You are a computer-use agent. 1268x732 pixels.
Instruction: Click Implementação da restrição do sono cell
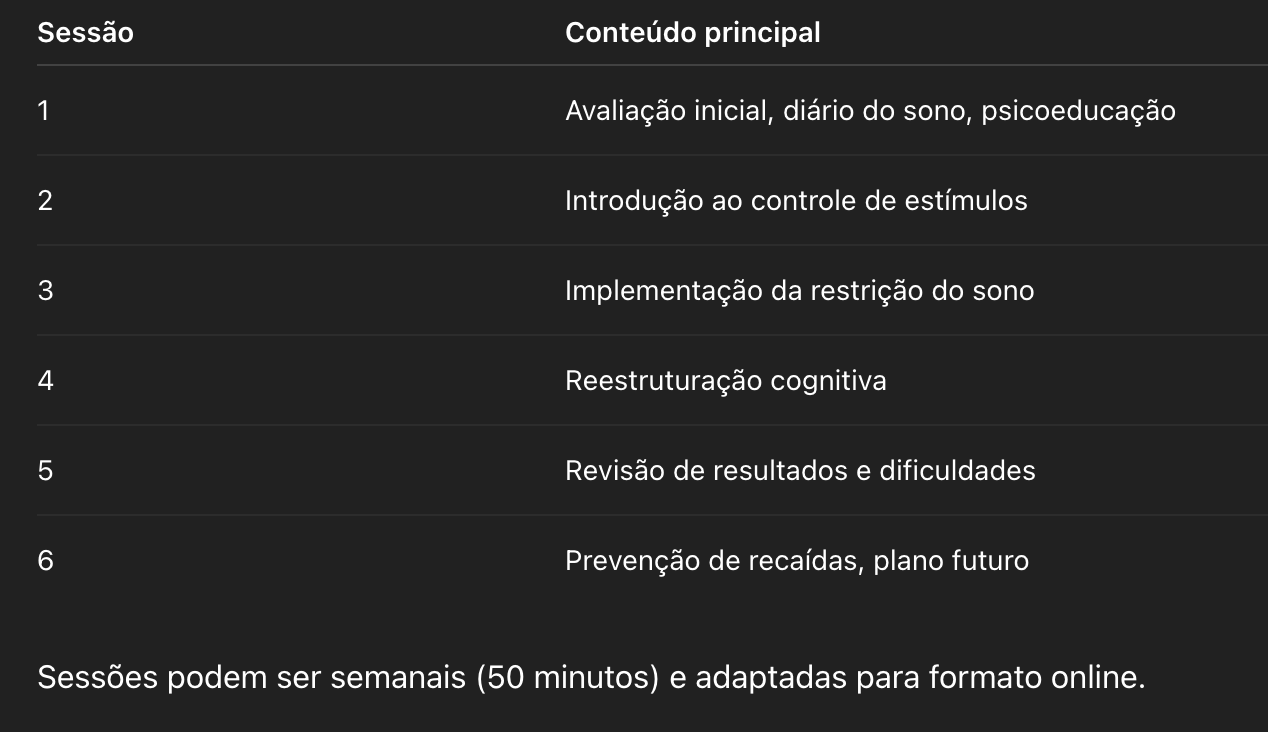[x=799, y=291]
